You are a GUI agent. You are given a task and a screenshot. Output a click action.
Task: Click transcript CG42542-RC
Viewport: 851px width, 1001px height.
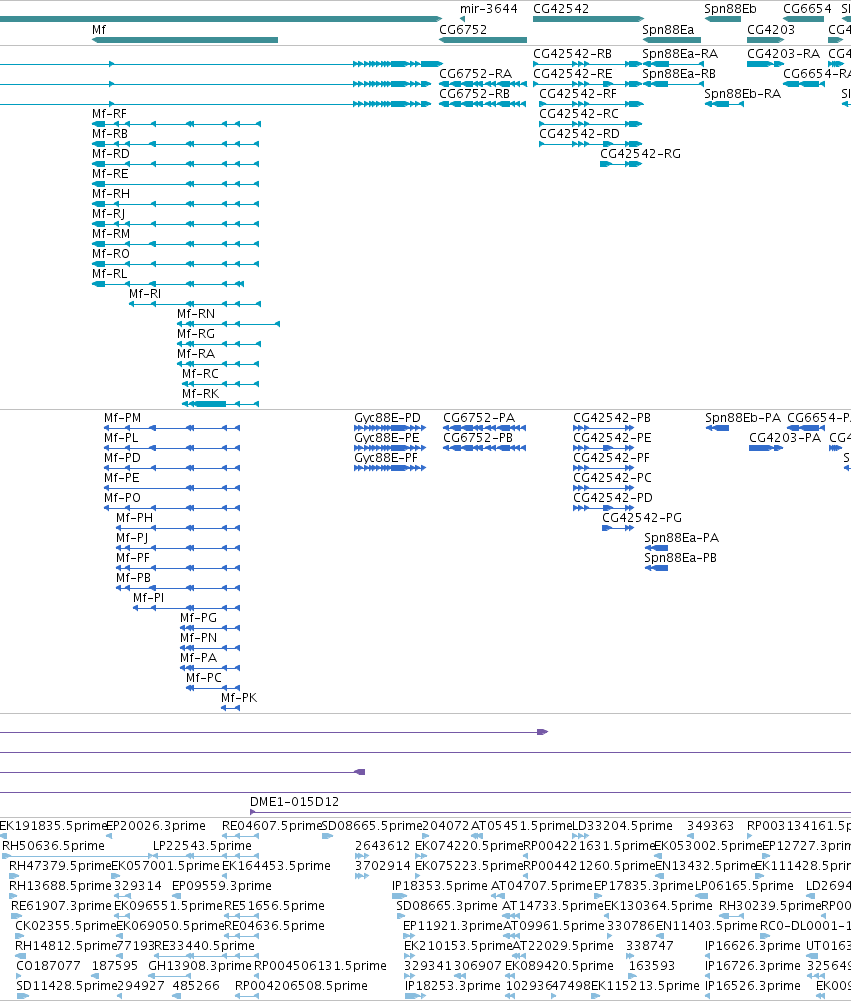click(591, 124)
